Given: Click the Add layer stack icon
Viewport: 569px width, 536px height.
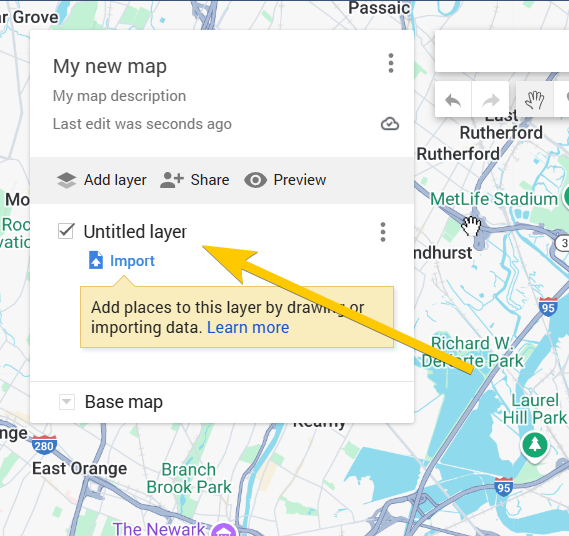Looking at the screenshot, I should (x=66, y=180).
